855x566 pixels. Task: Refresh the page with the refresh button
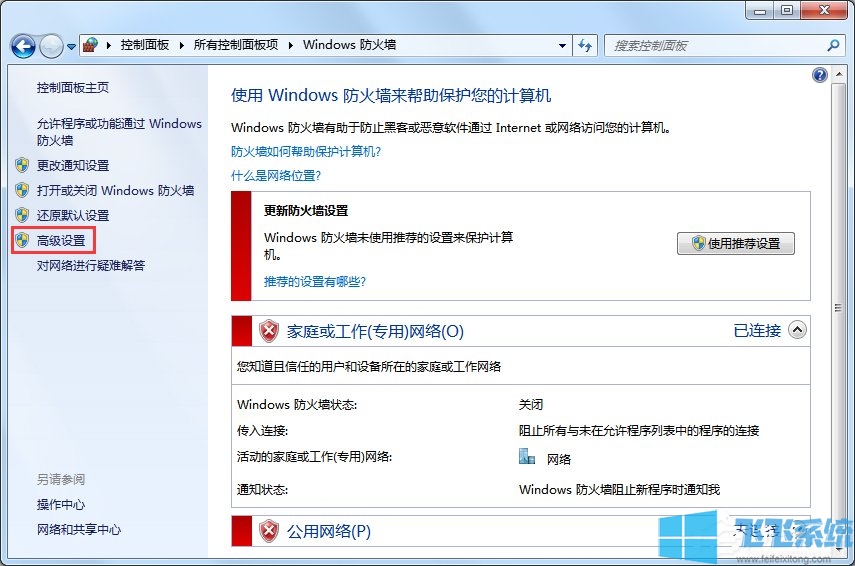click(585, 46)
